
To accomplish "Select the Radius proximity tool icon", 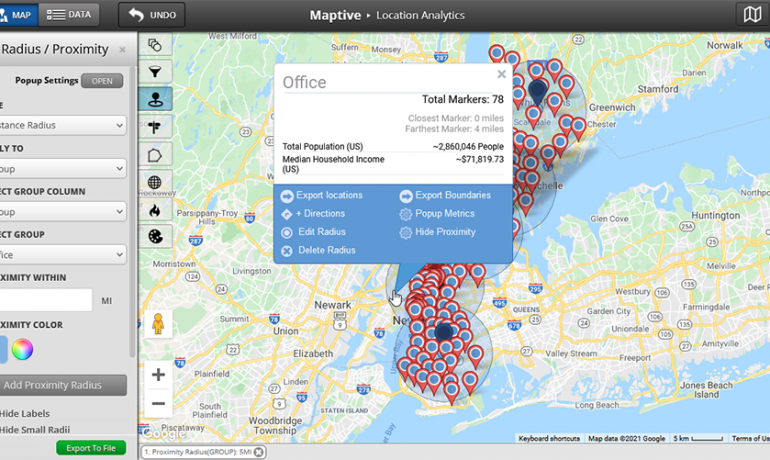I will (x=155, y=100).
